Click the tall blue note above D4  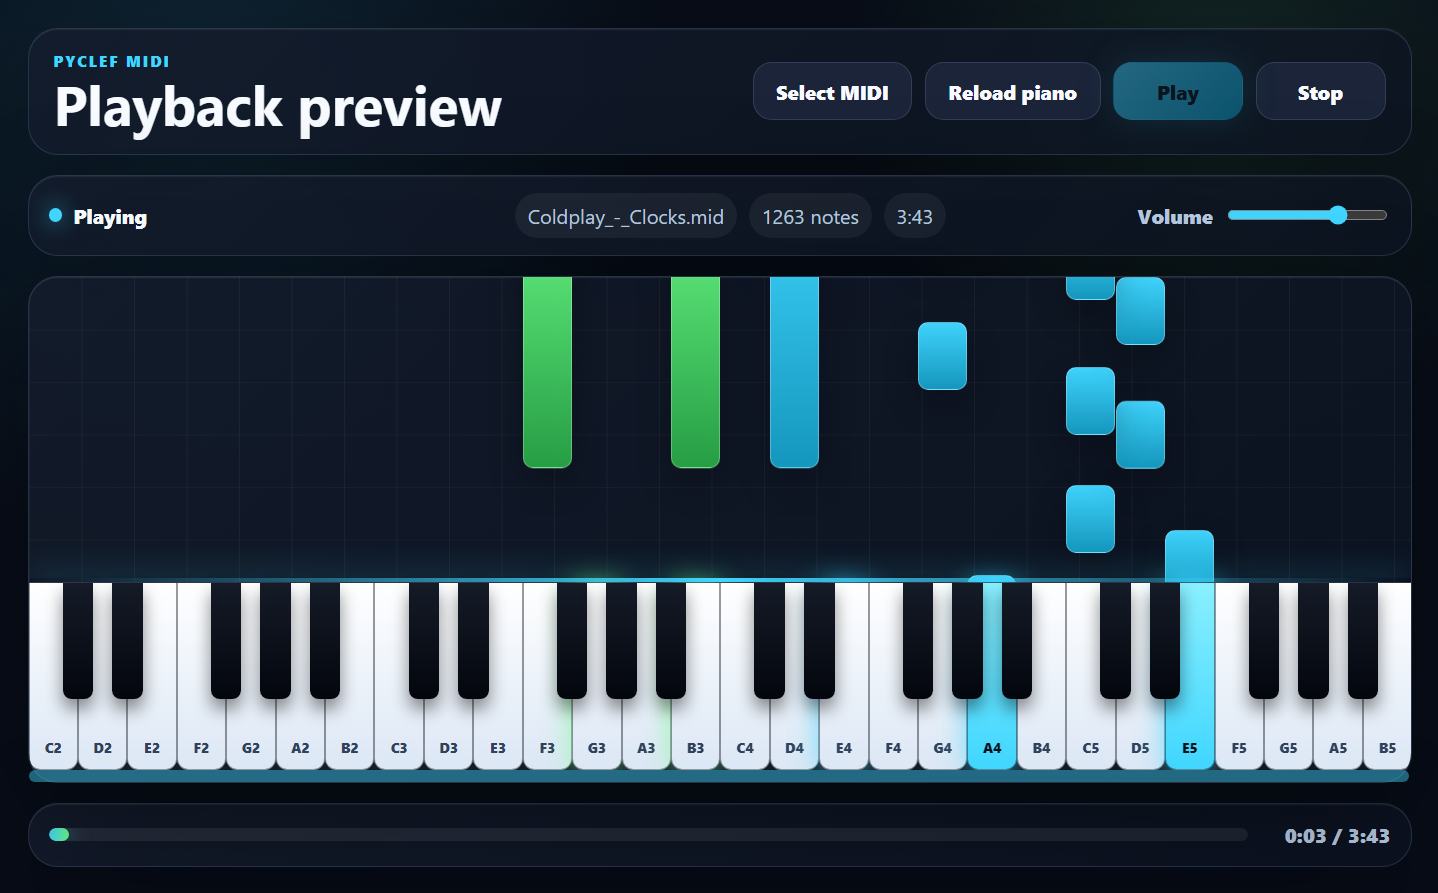[x=794, y=372]
